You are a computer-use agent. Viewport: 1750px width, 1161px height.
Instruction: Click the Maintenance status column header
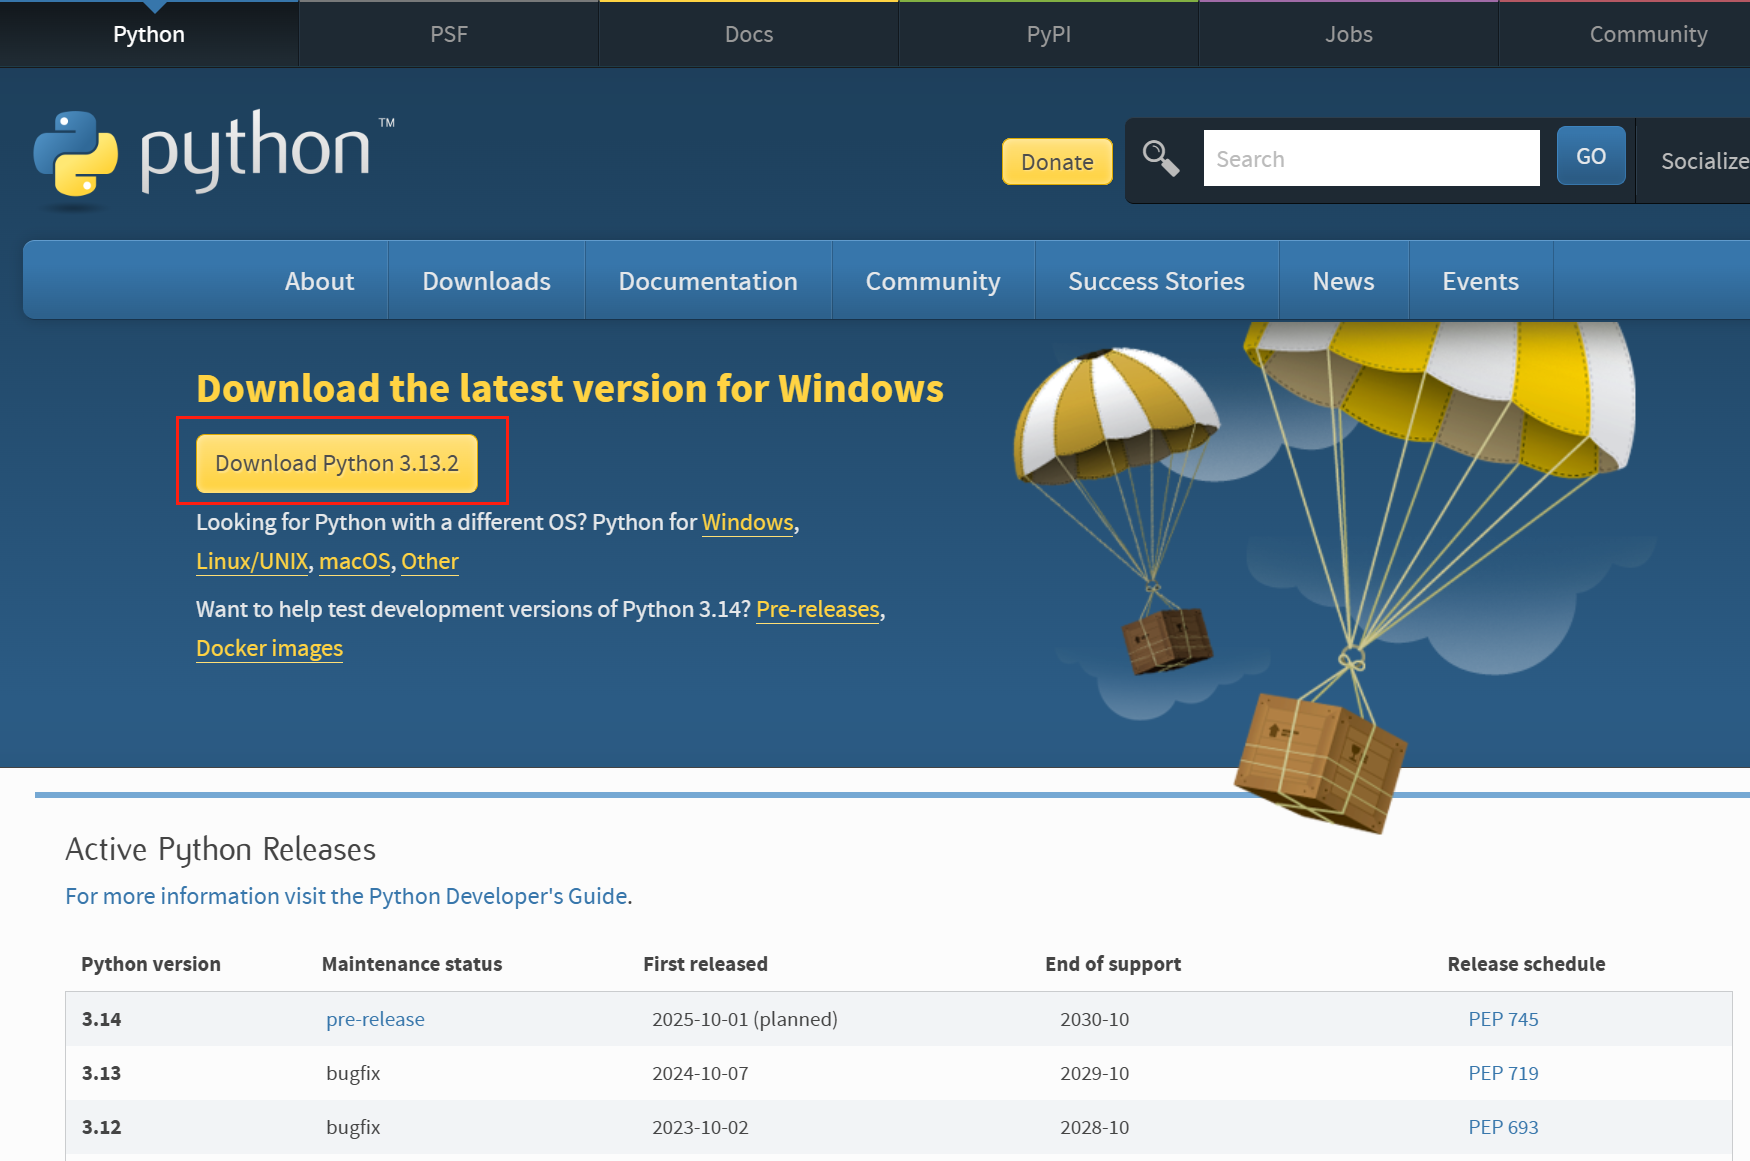[x=412, y=964]
